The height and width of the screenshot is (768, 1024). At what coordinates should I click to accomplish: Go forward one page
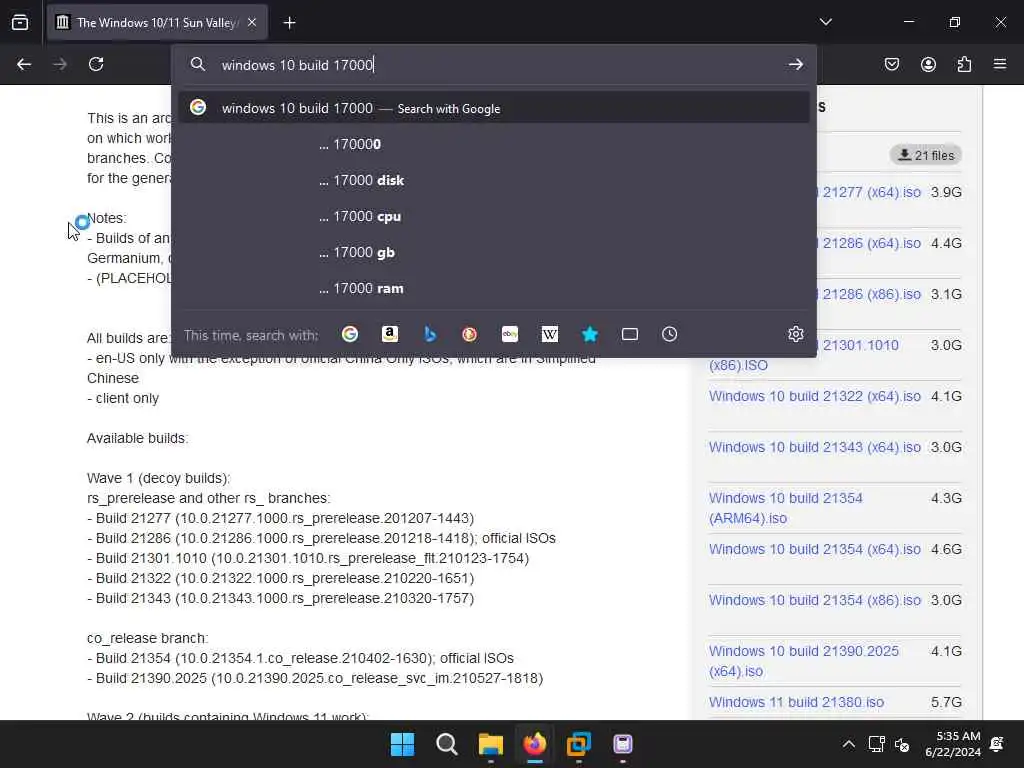coord(60,64)
